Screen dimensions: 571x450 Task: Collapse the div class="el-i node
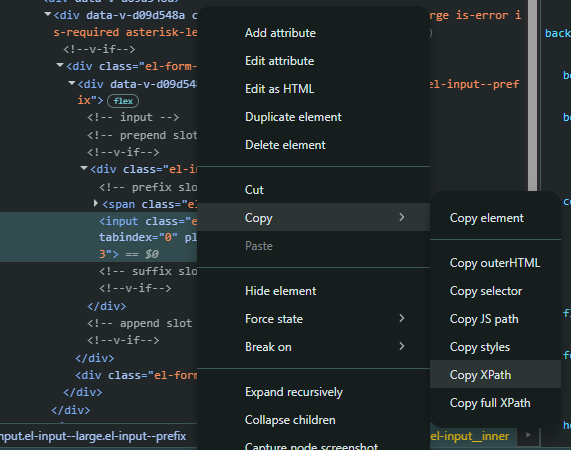coord(84,168)
